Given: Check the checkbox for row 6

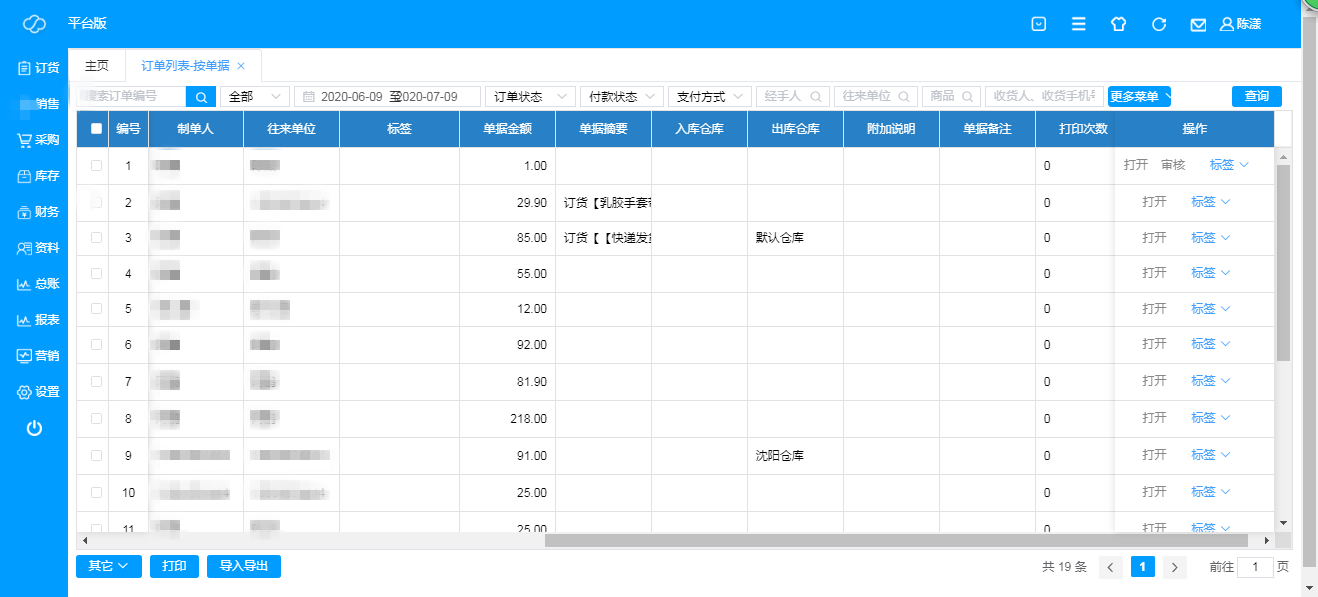Looking at the screenshot, I should 96,345.
